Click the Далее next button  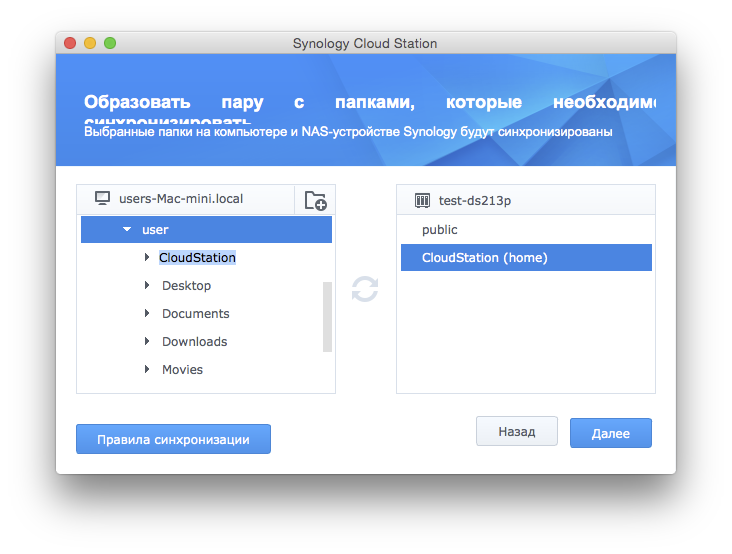[611, 433]
